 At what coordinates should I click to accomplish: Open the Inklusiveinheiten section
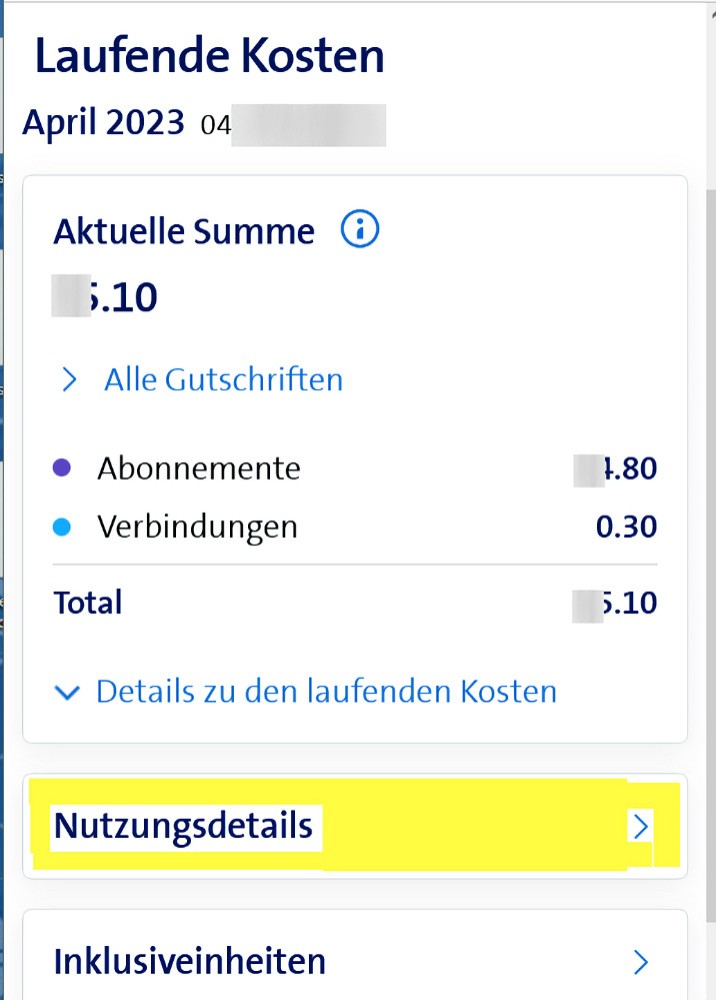(190, 961)
